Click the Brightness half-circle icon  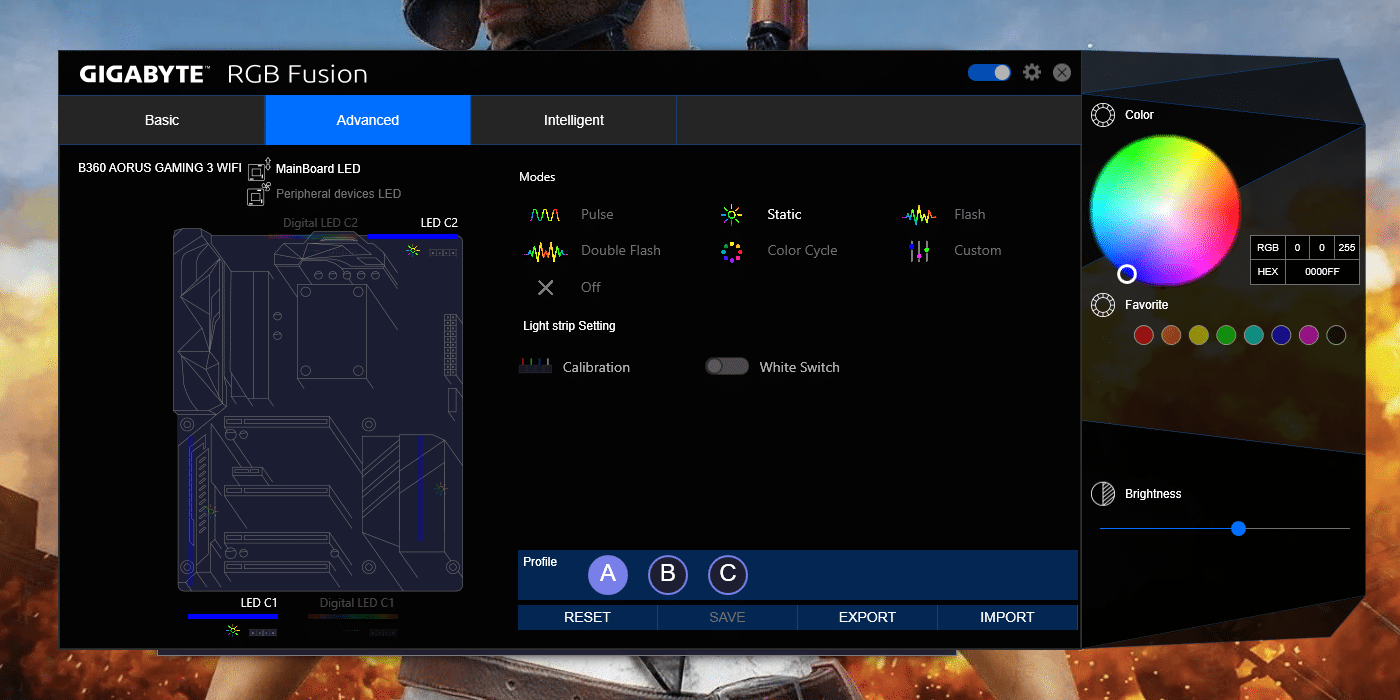click(x=1103, y=494)
